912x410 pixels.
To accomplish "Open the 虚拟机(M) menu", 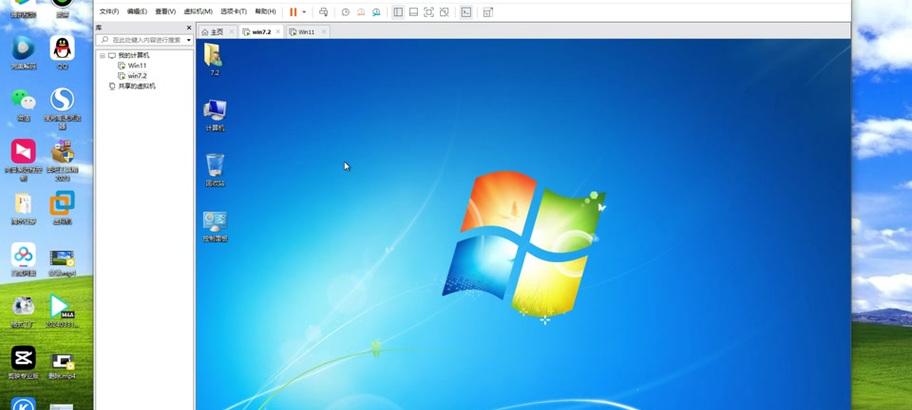I will point(198,12).
